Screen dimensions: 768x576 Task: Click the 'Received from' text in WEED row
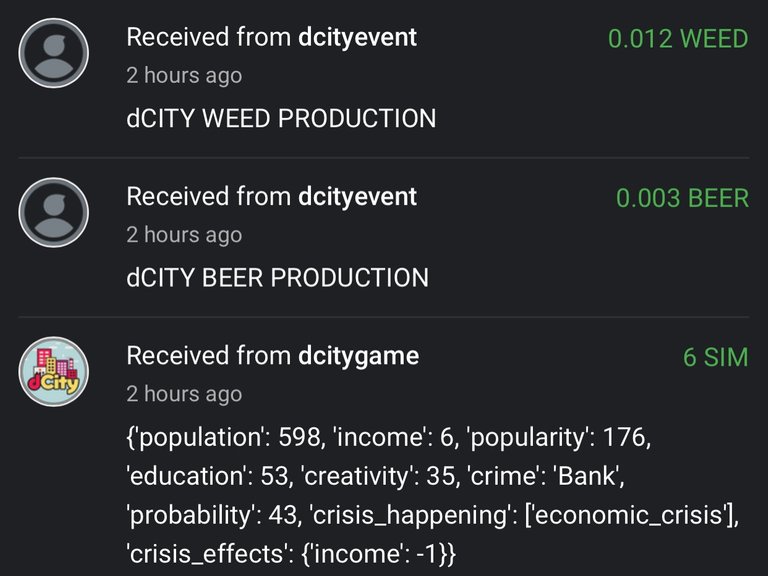[x=209, y=37]
